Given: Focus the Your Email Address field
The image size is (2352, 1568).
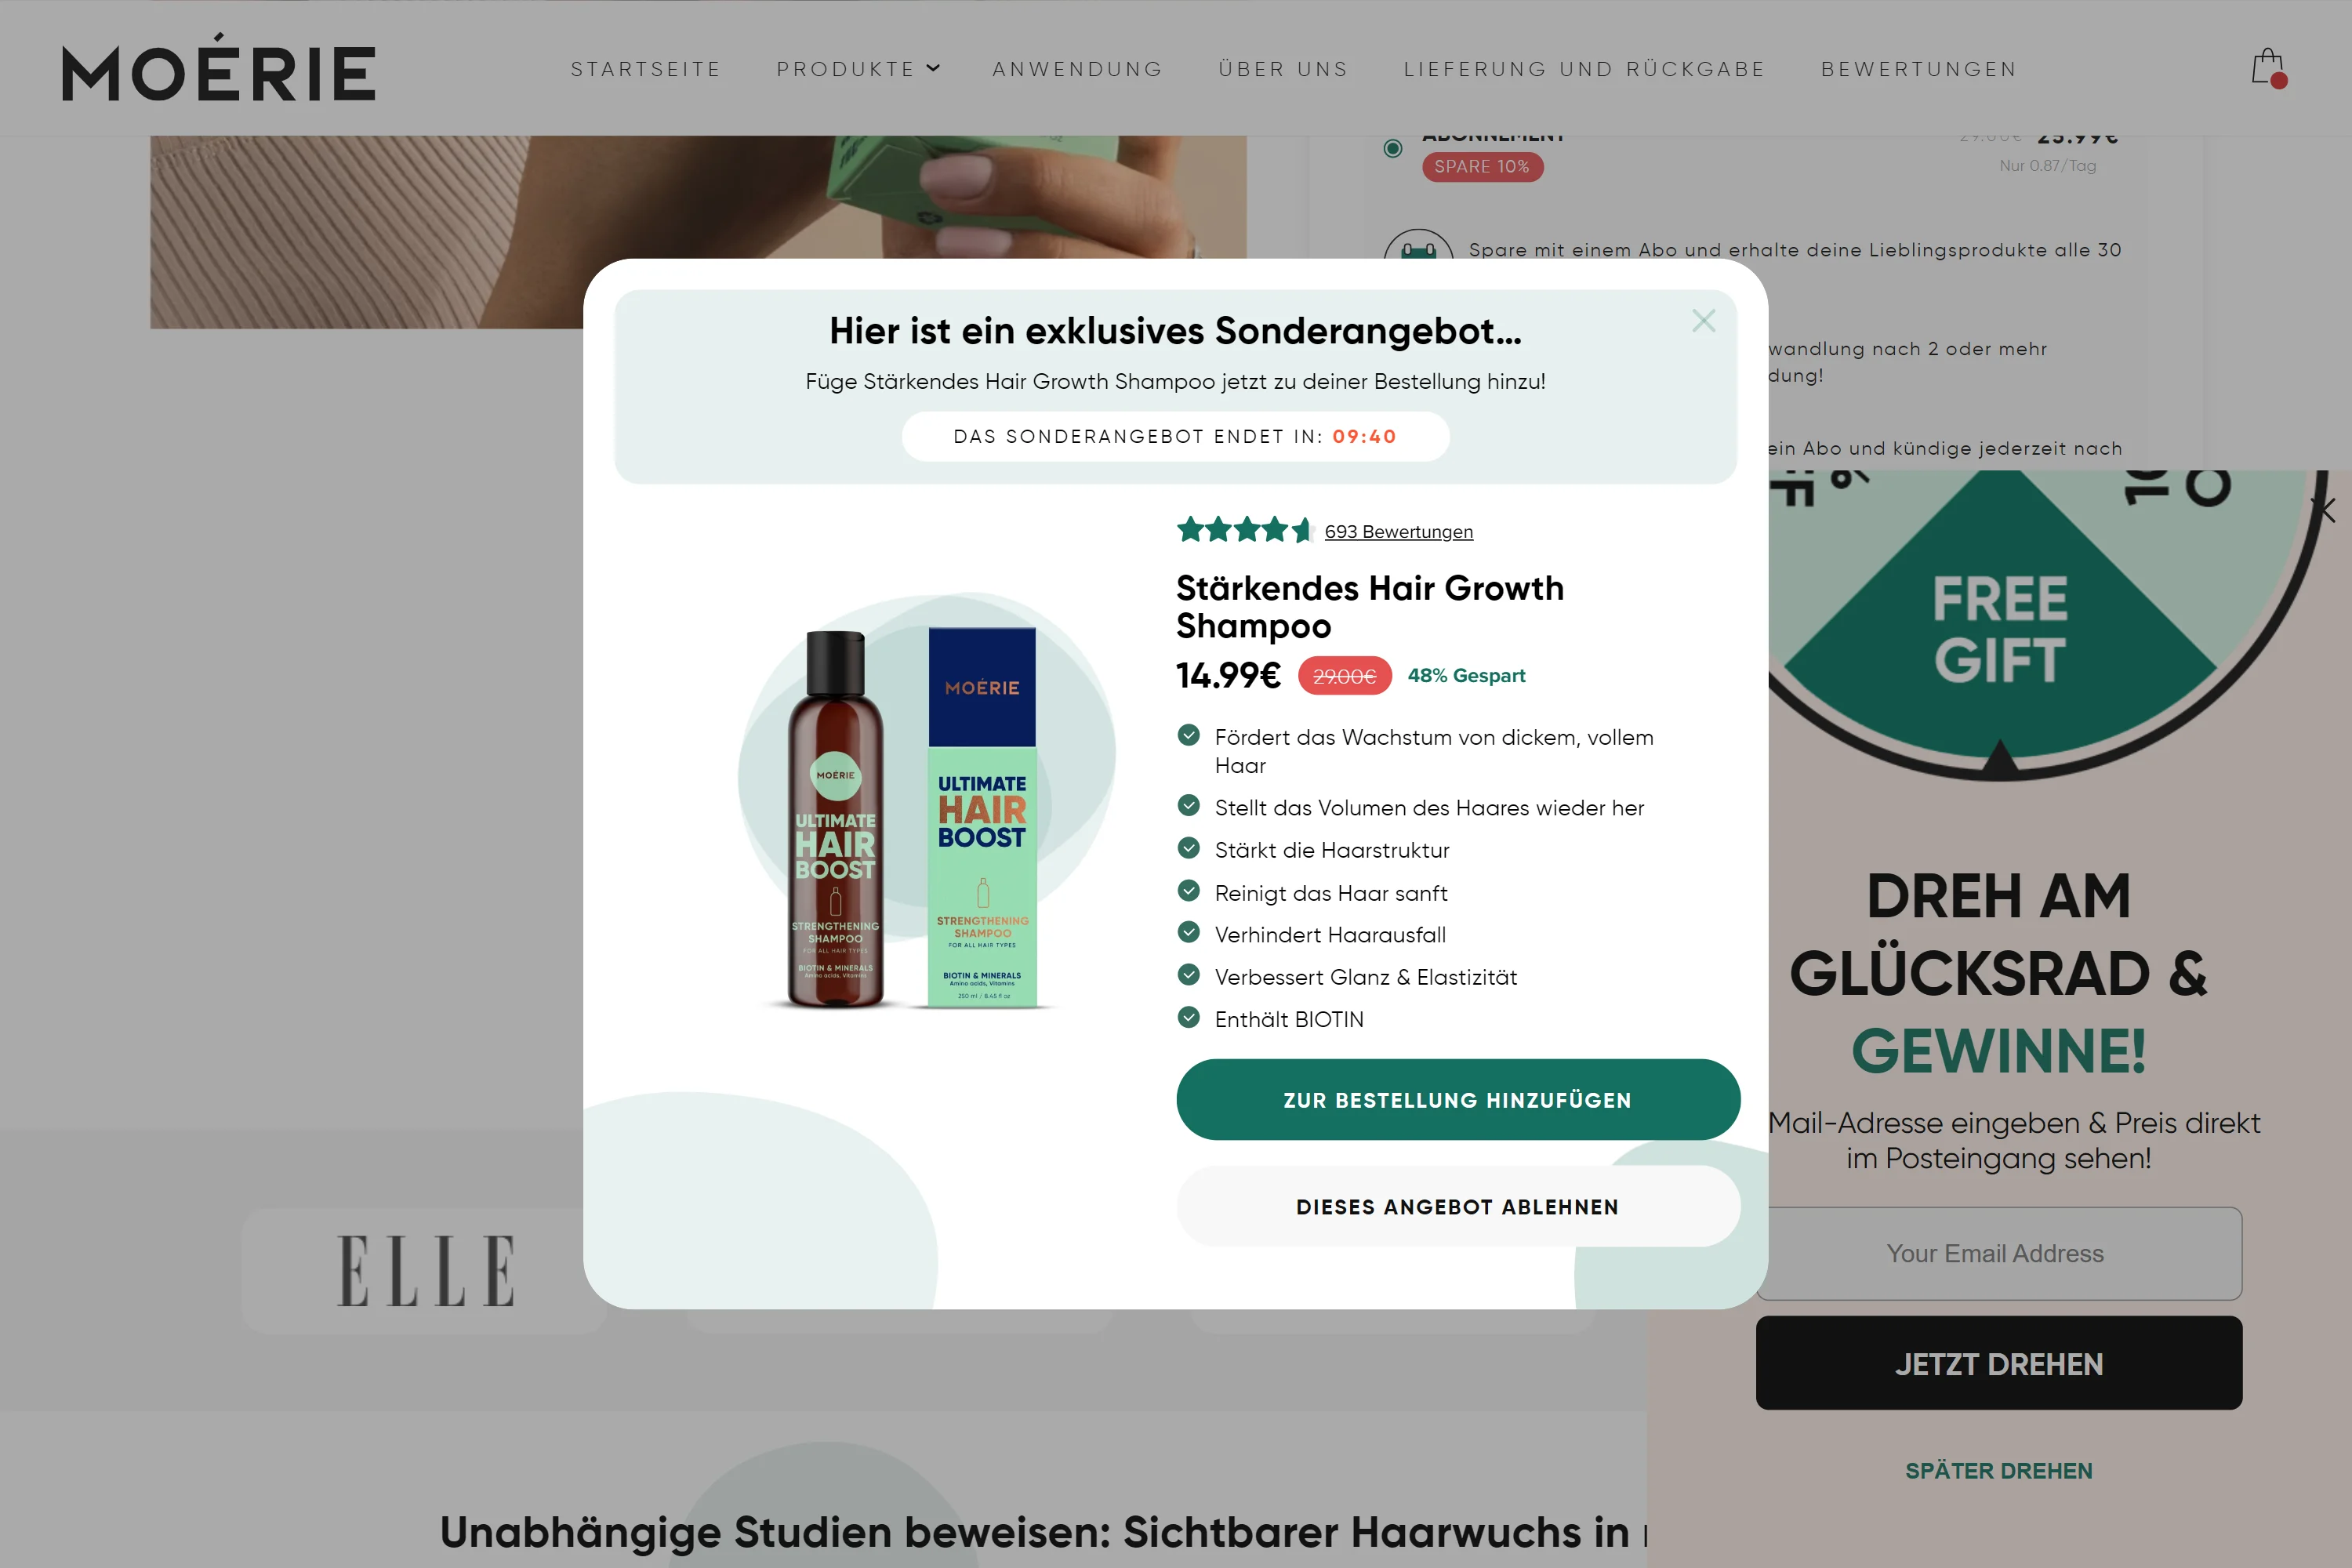Looking at the screenshot, I should [1998, 1253].
